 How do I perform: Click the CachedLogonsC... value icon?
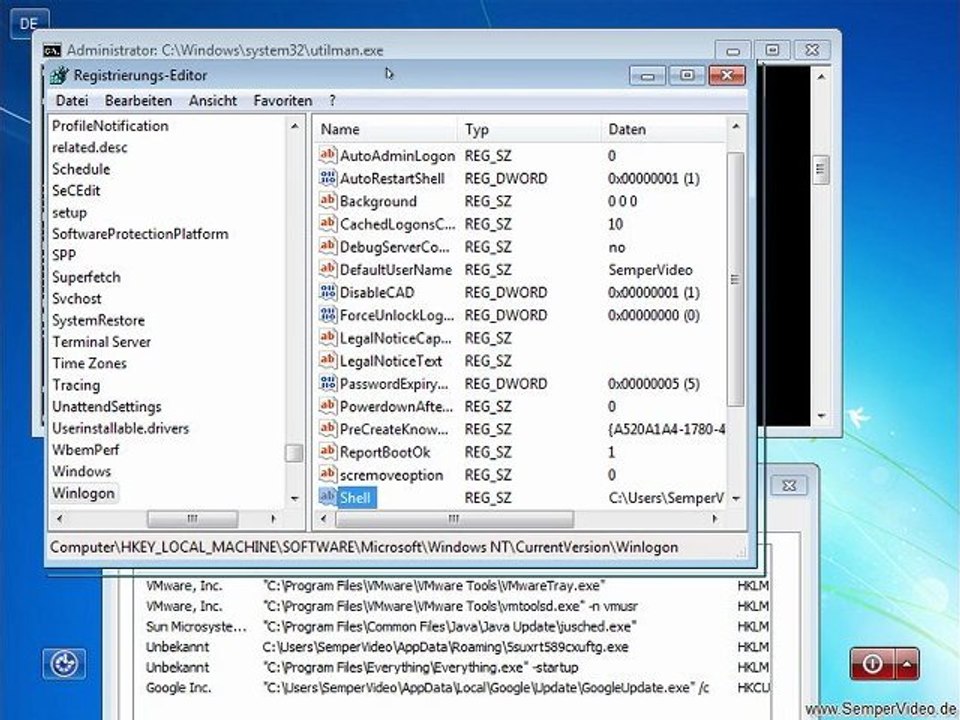(328, 223)
